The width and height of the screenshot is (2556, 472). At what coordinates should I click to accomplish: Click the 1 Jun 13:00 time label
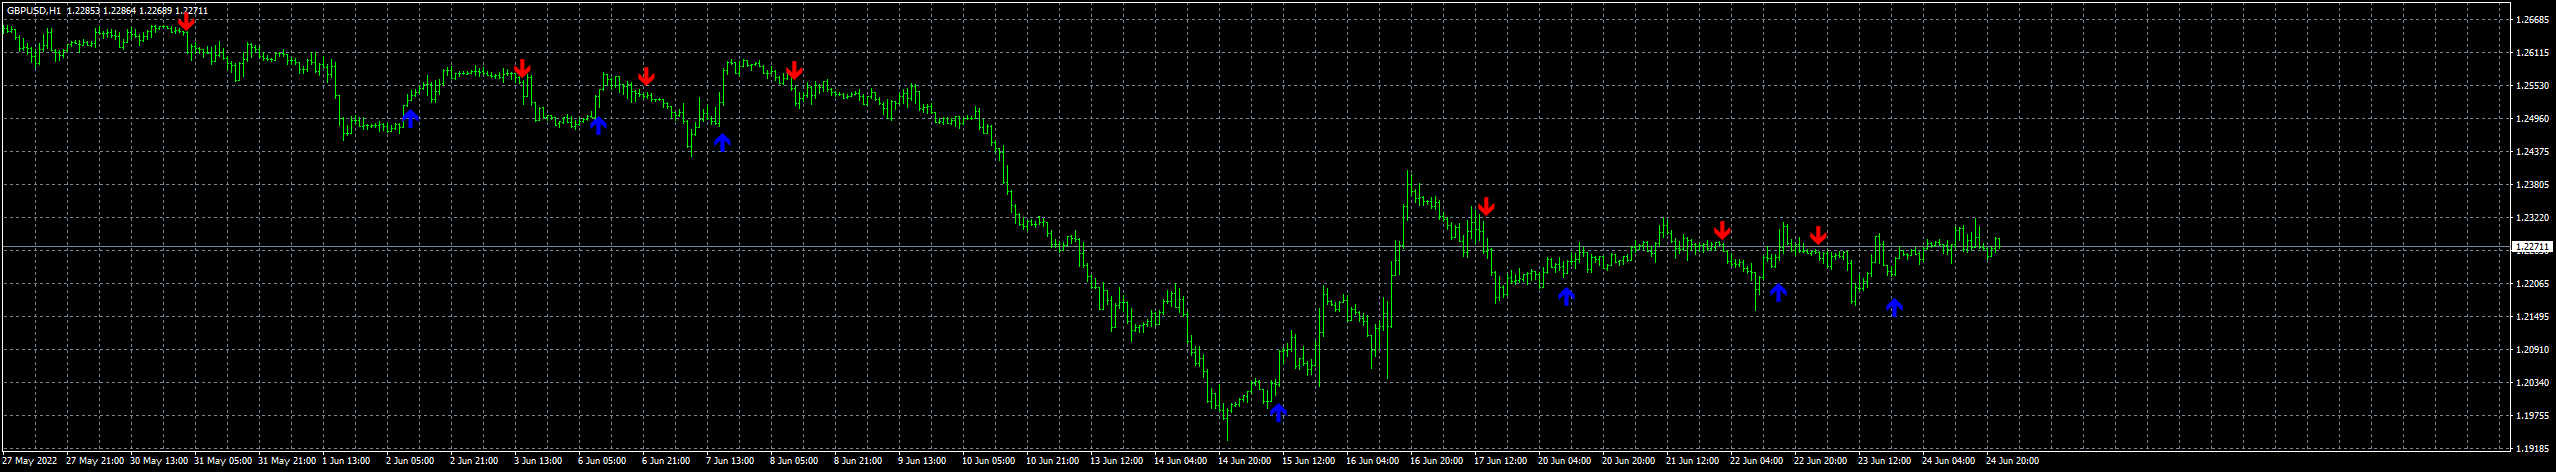(346, 461)
